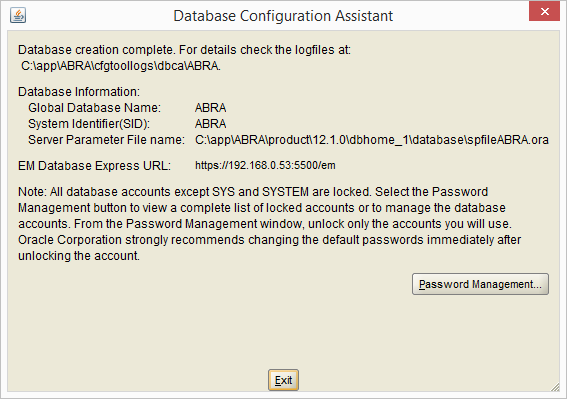This screenshot has height=399, width=567.
Task: Click the note about locked accounts
Action: (x=269, y=224)
